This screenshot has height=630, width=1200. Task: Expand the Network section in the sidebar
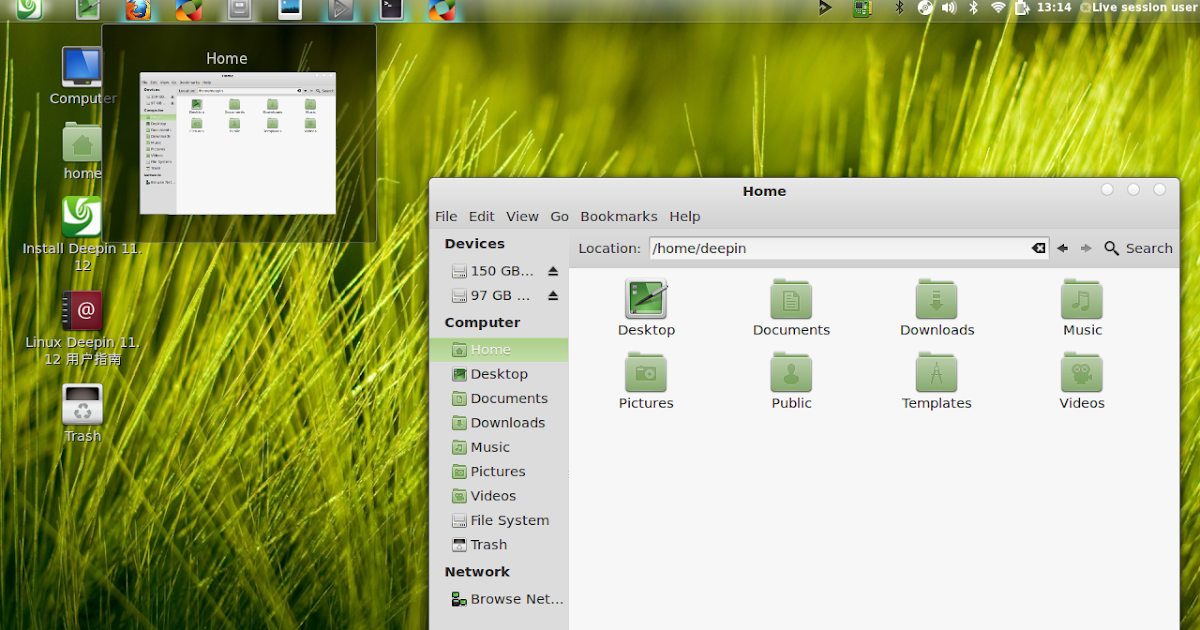[x=477, y=571]
